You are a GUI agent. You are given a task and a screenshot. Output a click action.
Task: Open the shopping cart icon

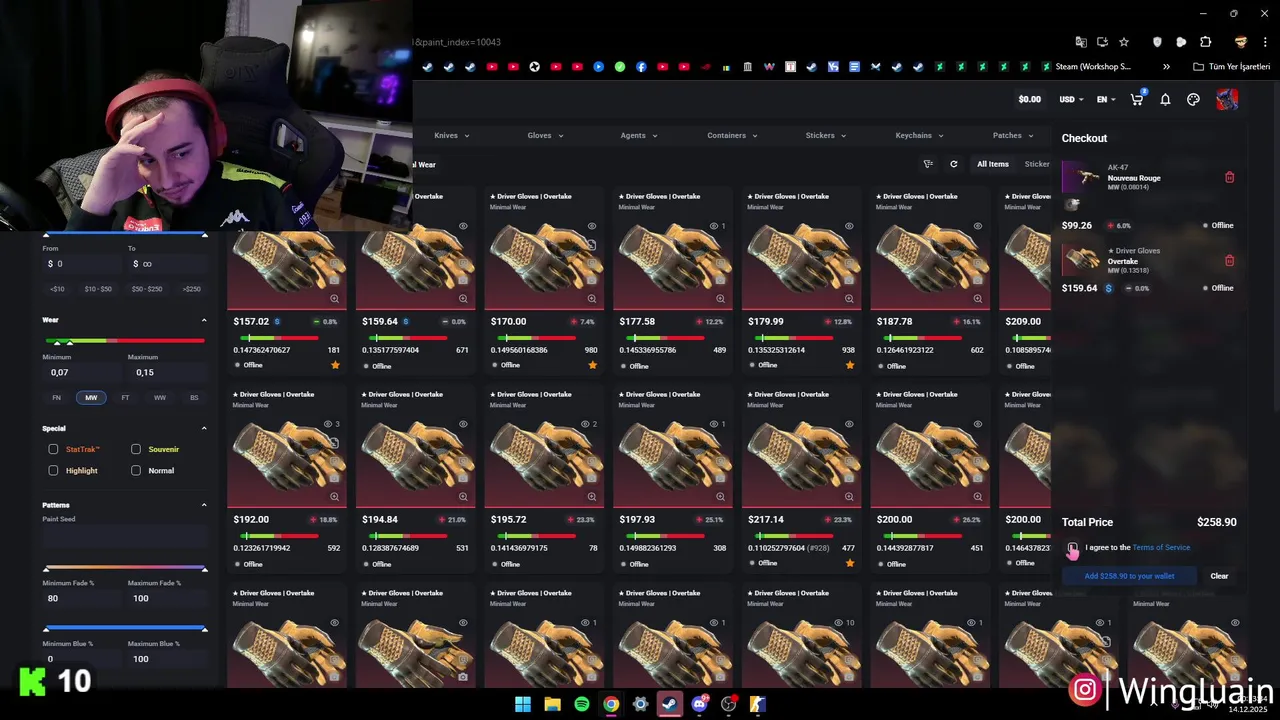[x=1136, y=99]
